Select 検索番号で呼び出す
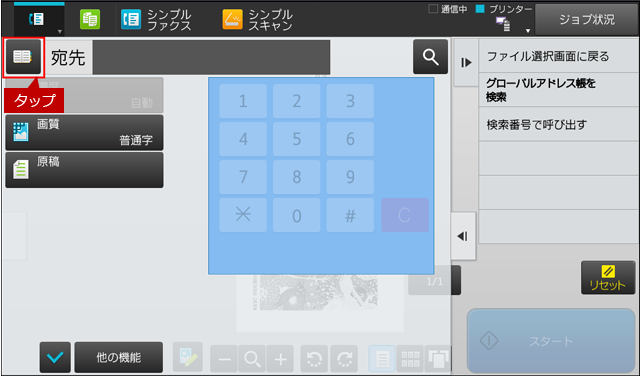This screenshot has width=640, height=376. click(x=558, y=125)
